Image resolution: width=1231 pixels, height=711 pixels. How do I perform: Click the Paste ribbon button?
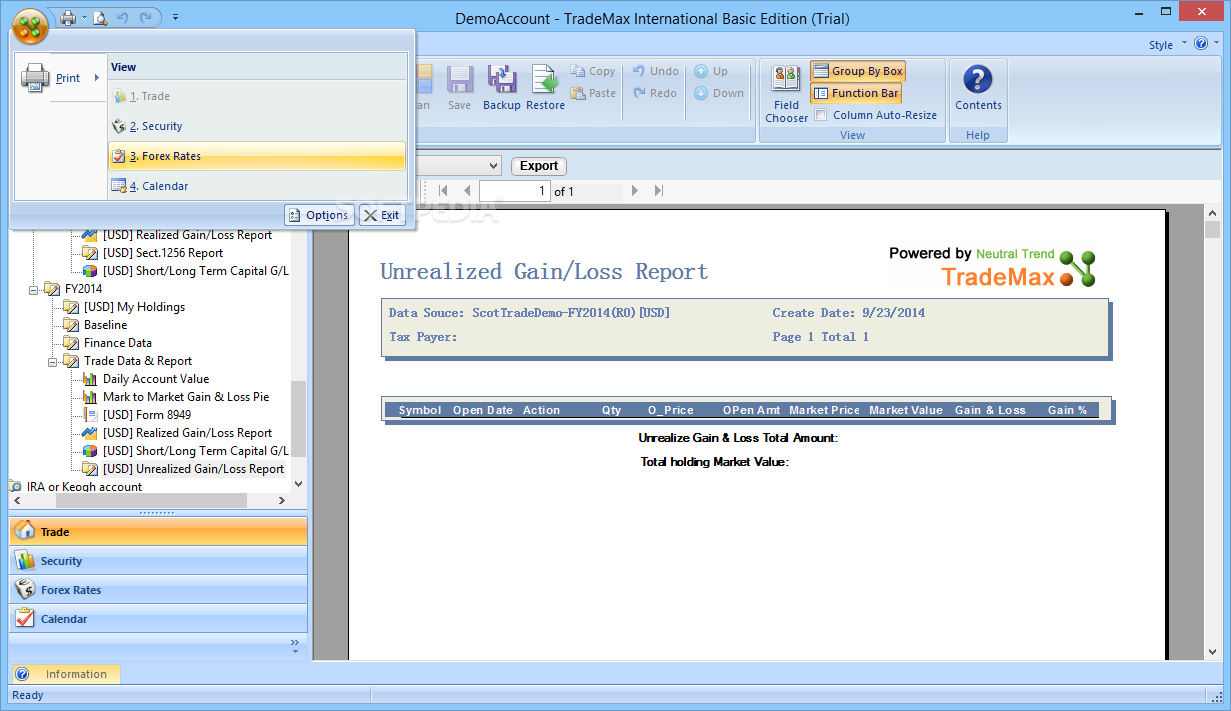coord(593,93)
